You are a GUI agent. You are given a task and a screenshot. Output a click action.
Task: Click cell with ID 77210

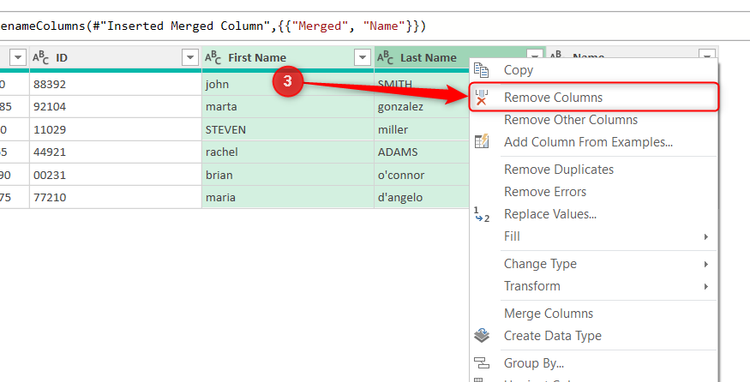[x=115, y=197]
